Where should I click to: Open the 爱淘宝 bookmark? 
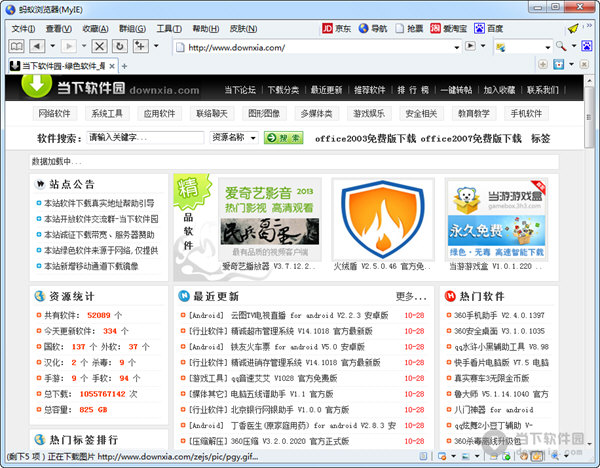coord(448,28)
